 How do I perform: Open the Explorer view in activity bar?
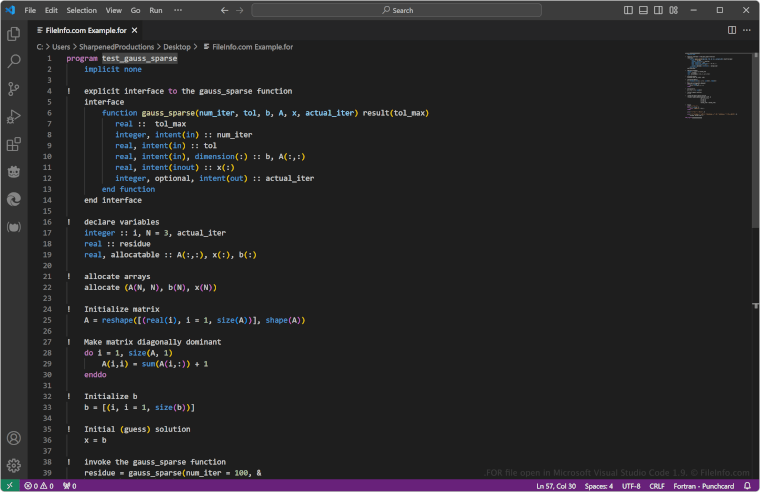click(14, 34)
